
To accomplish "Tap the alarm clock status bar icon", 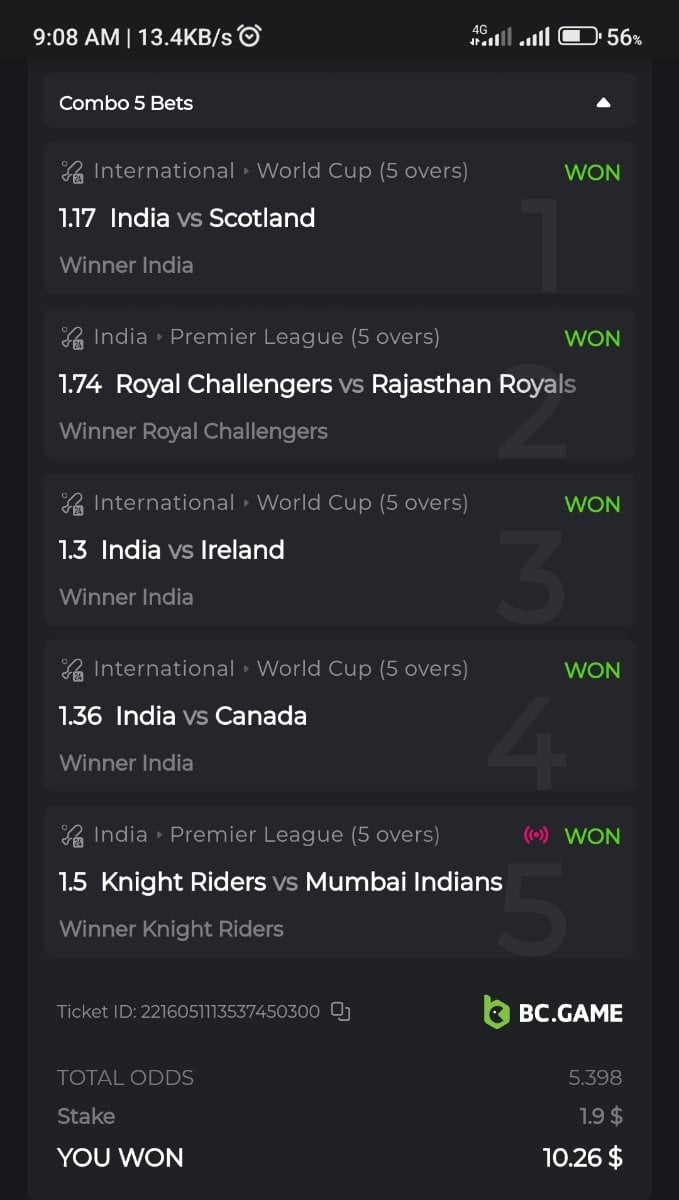I will [x=250, y=37].
